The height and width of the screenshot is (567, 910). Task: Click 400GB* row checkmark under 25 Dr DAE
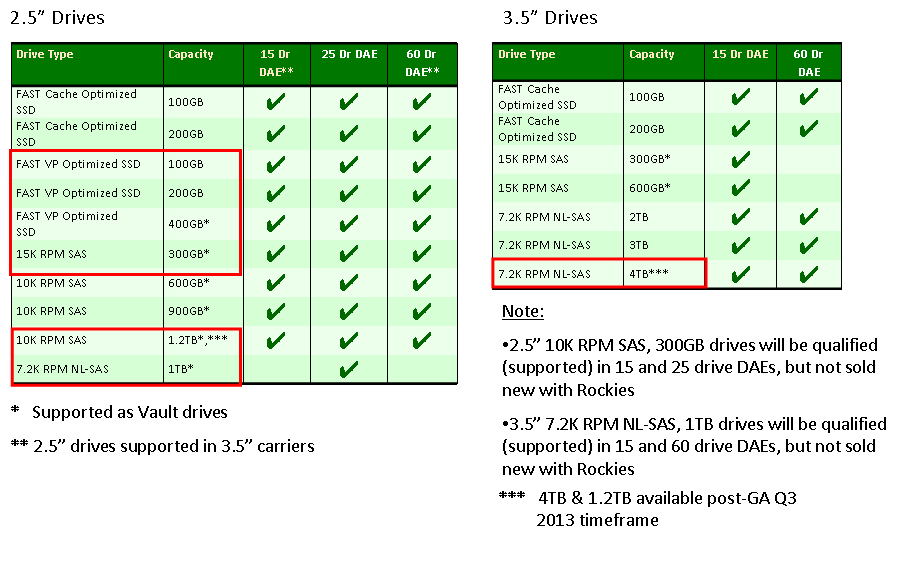click(x=349, y=223)
